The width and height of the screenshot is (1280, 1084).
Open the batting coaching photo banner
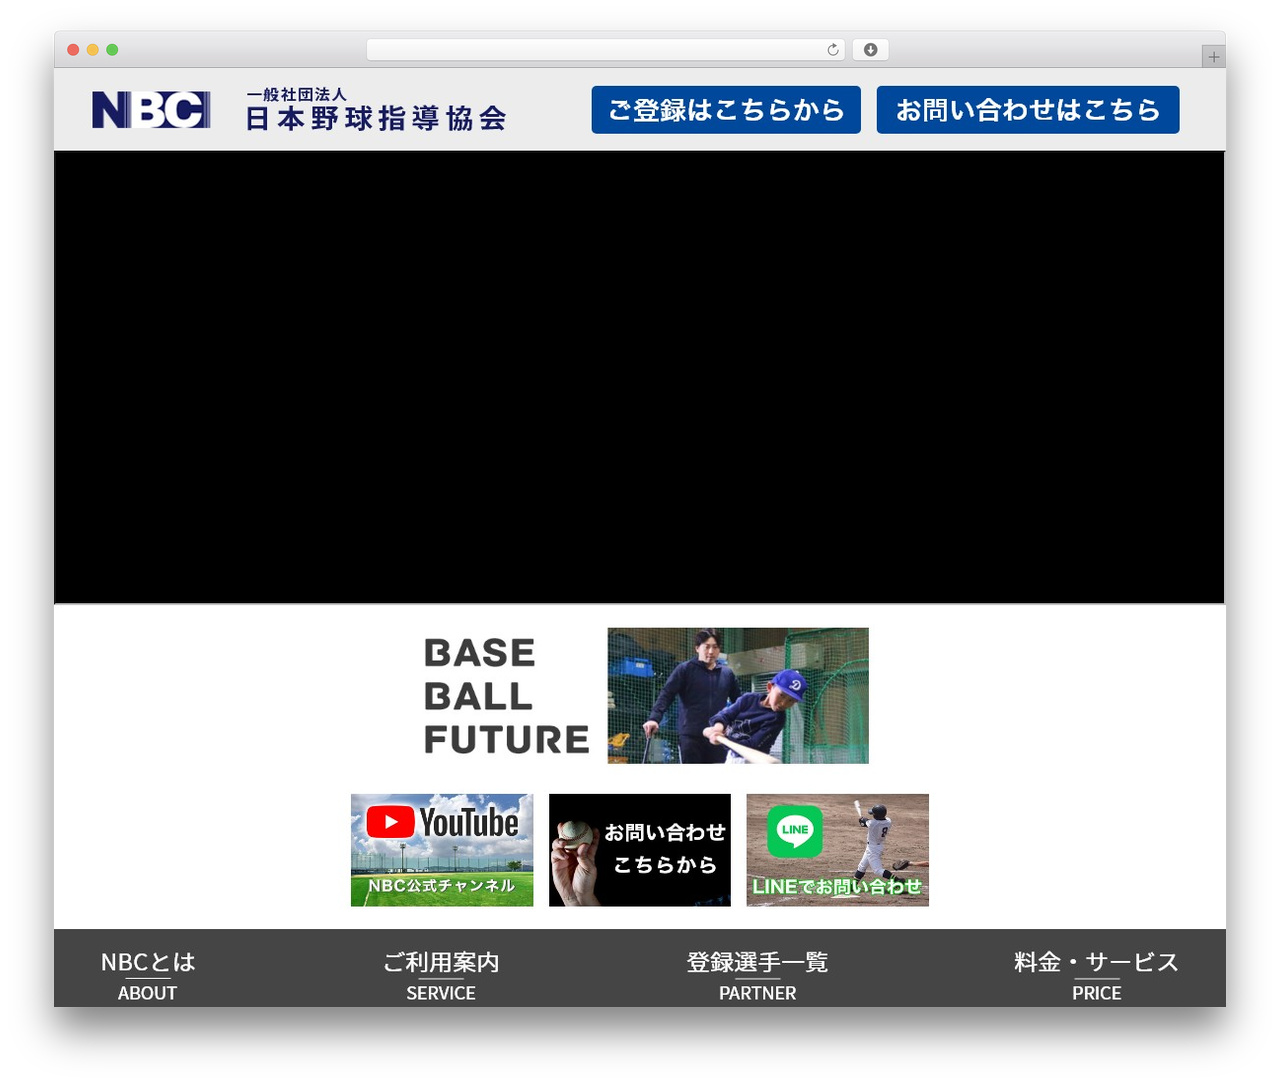pyautogui.click(x=738, y=696)
